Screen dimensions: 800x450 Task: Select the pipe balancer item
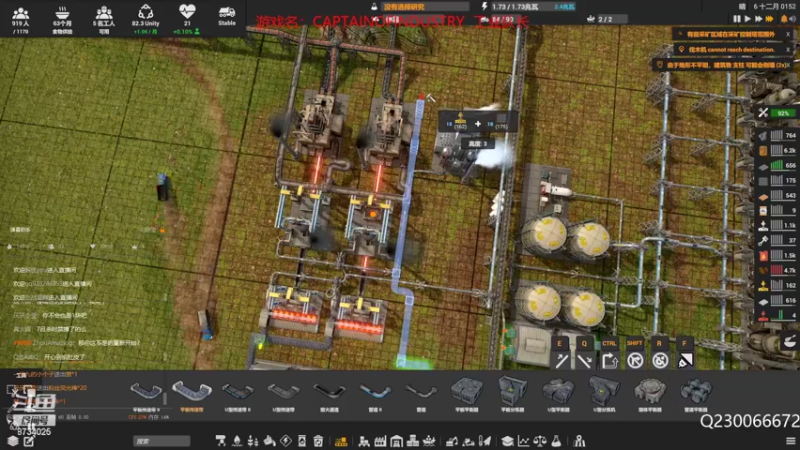pos(696,395)
